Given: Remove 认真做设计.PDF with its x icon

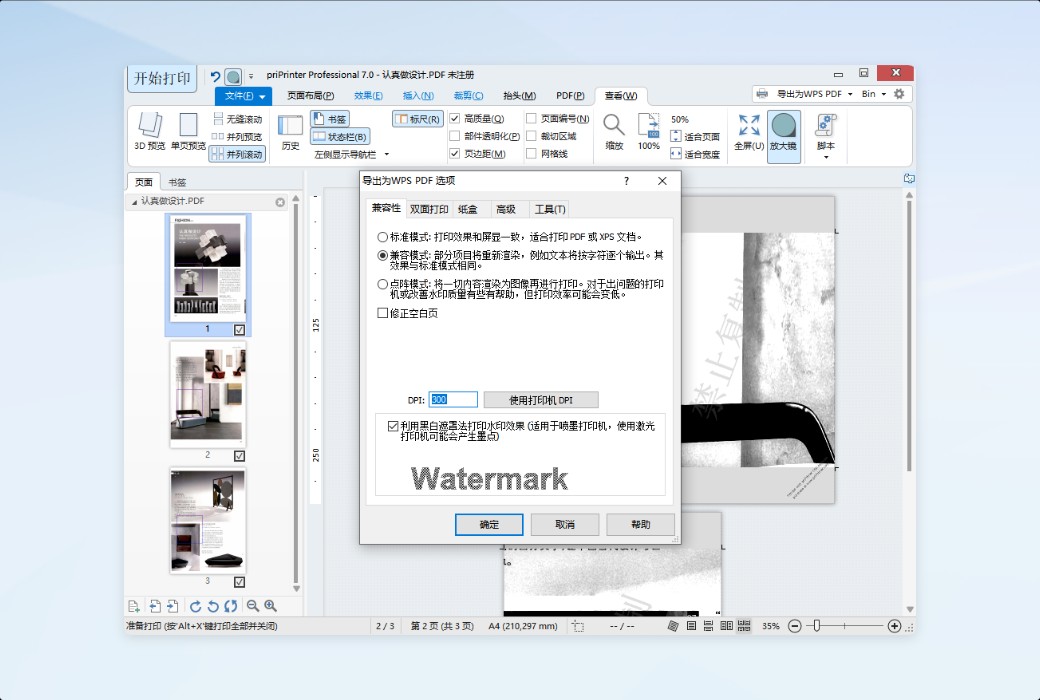Looking at the screenshot, I should coord(280,202).
